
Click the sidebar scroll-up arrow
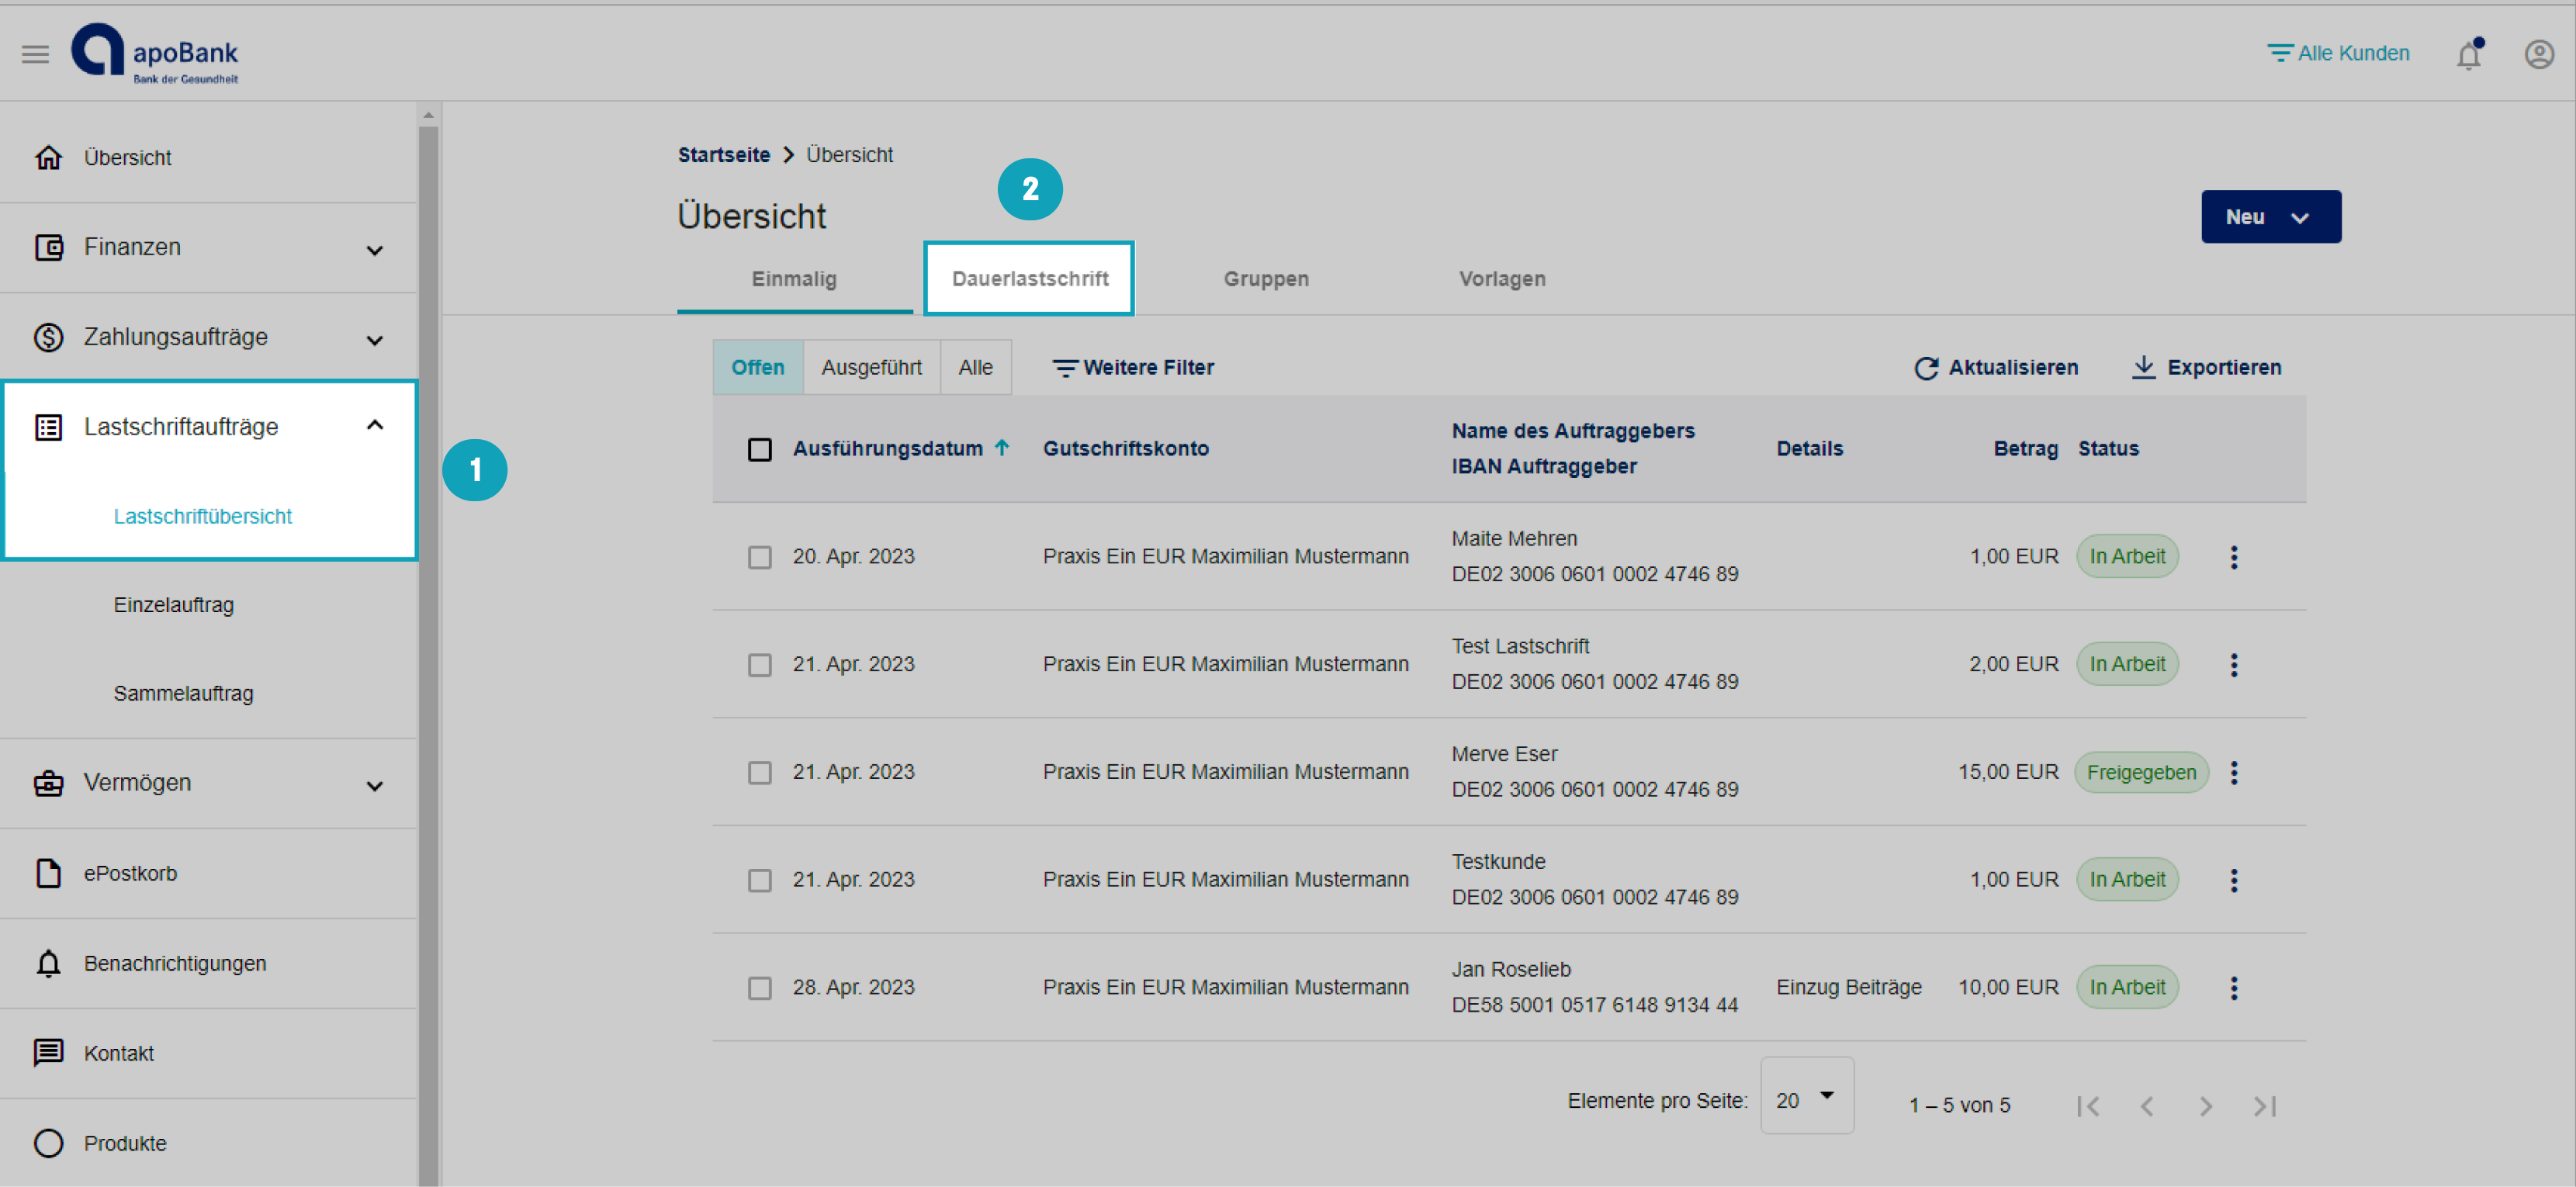428,114
